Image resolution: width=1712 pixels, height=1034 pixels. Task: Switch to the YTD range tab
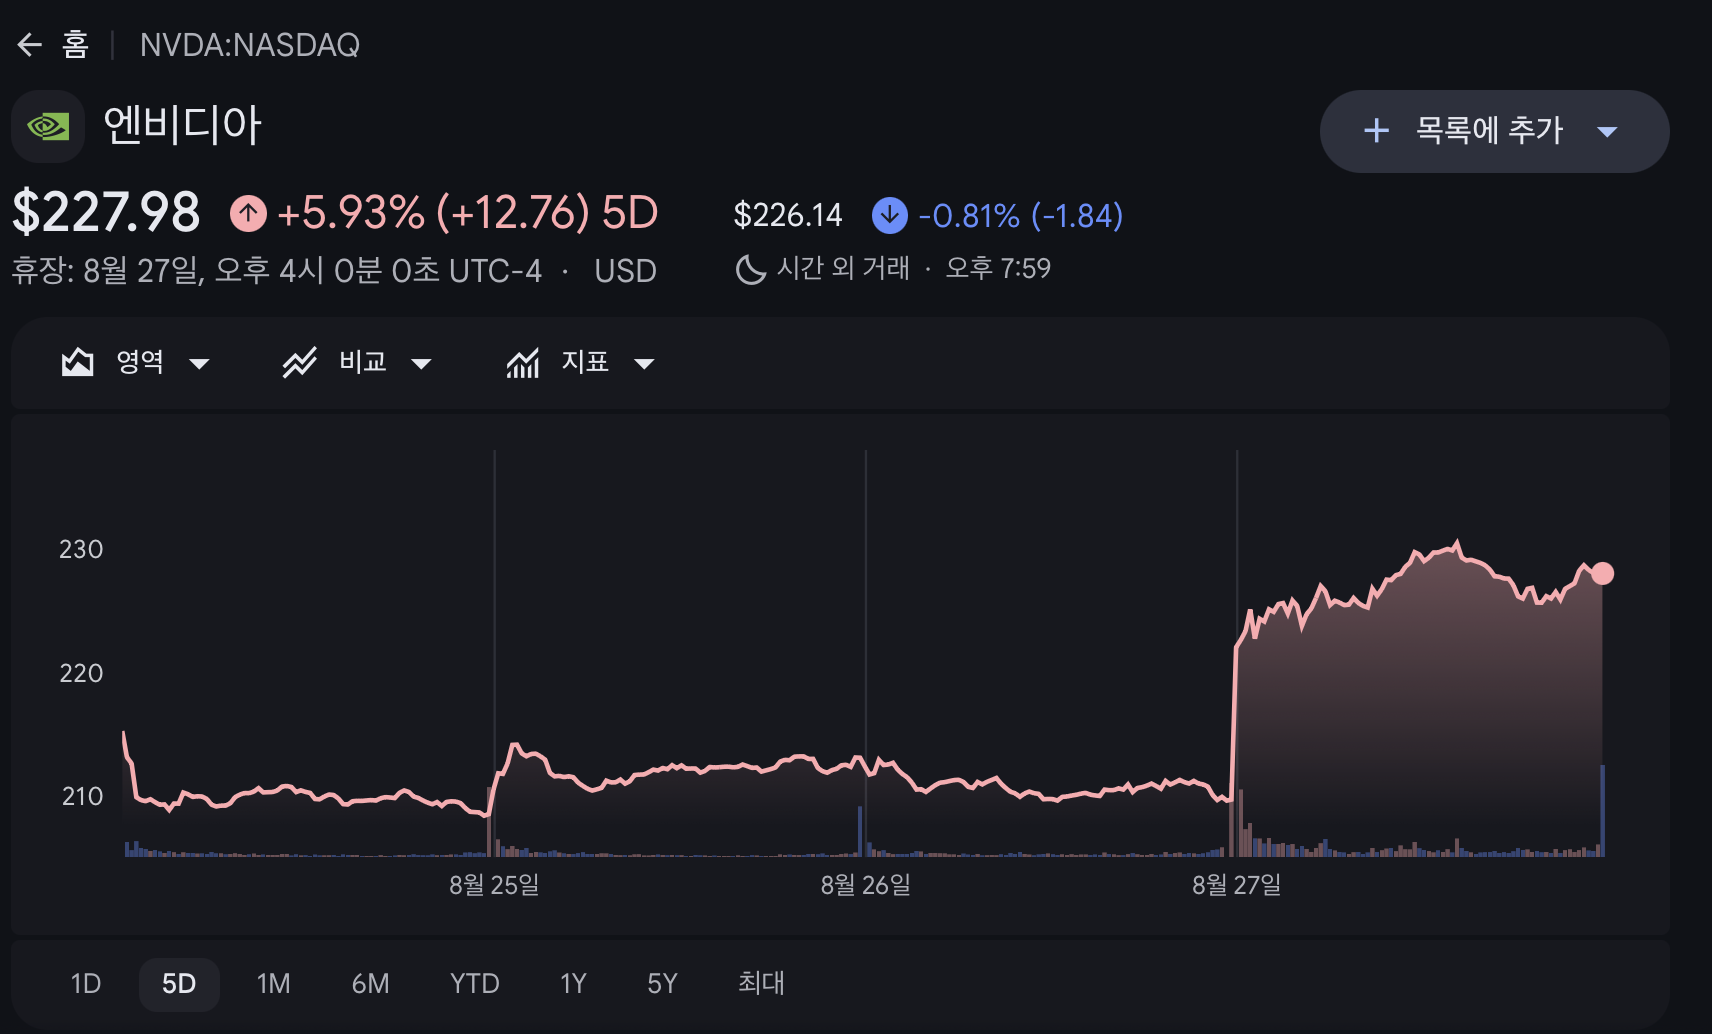(x=474, y=984)
